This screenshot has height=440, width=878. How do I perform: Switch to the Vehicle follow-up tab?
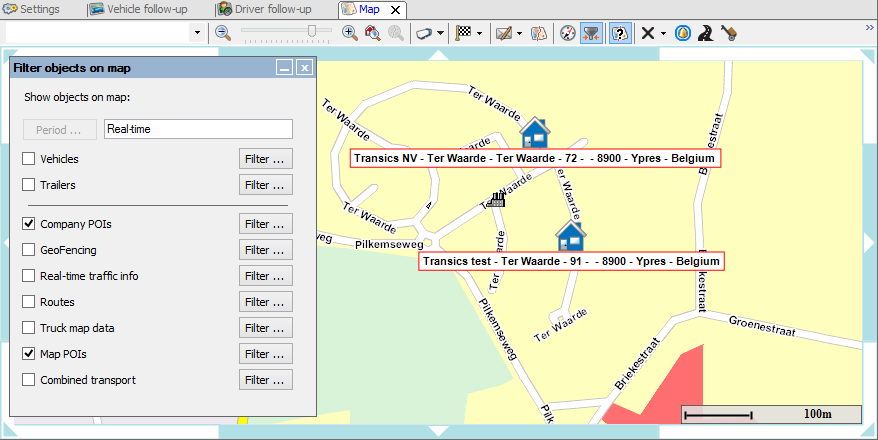click(146, 9)
